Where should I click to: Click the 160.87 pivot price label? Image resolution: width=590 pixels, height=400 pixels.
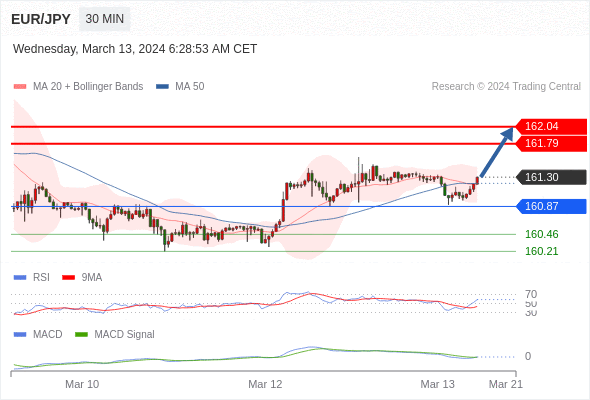pos(551,206)
